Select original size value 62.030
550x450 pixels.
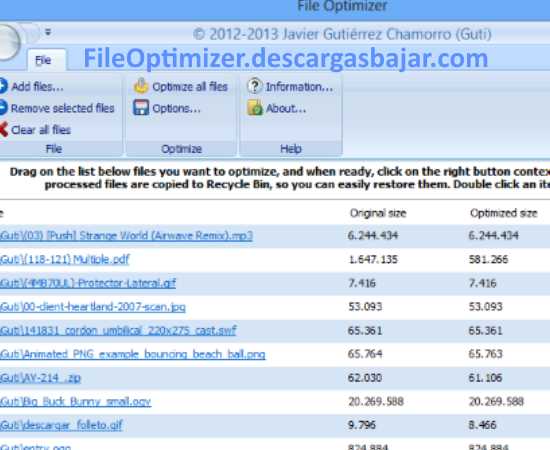(x=365, y=377)
